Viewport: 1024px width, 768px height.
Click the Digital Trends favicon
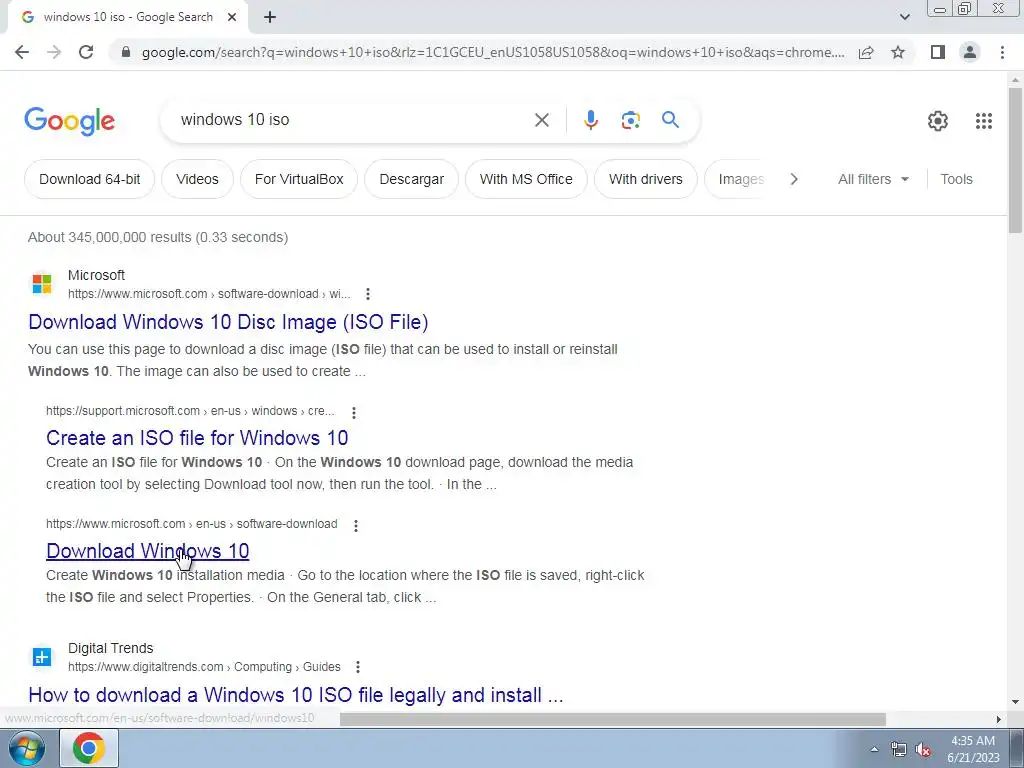[x=42, y=657]
